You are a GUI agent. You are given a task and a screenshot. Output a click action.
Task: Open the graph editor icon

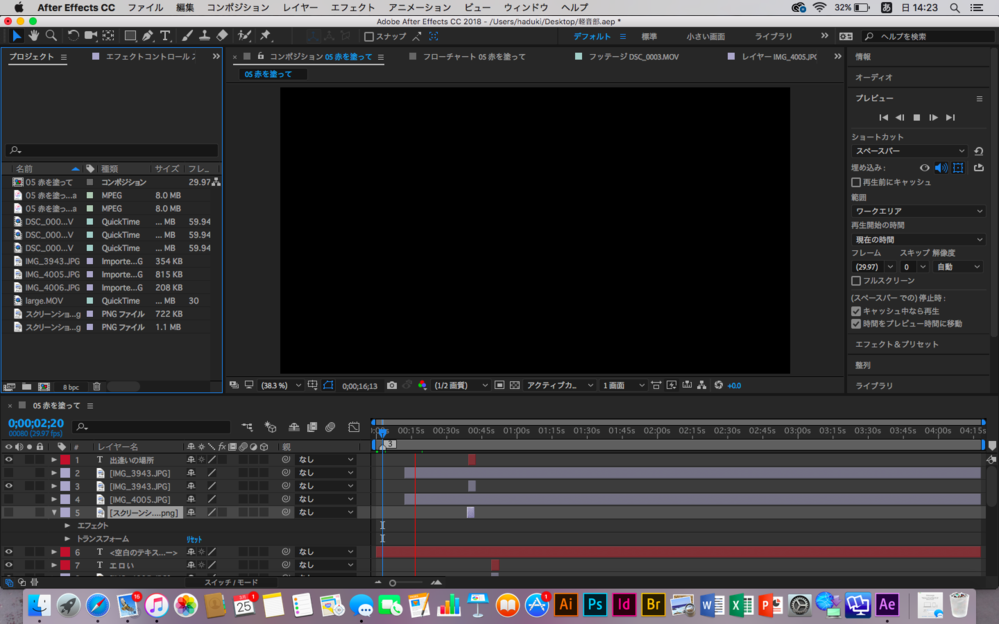354,427
